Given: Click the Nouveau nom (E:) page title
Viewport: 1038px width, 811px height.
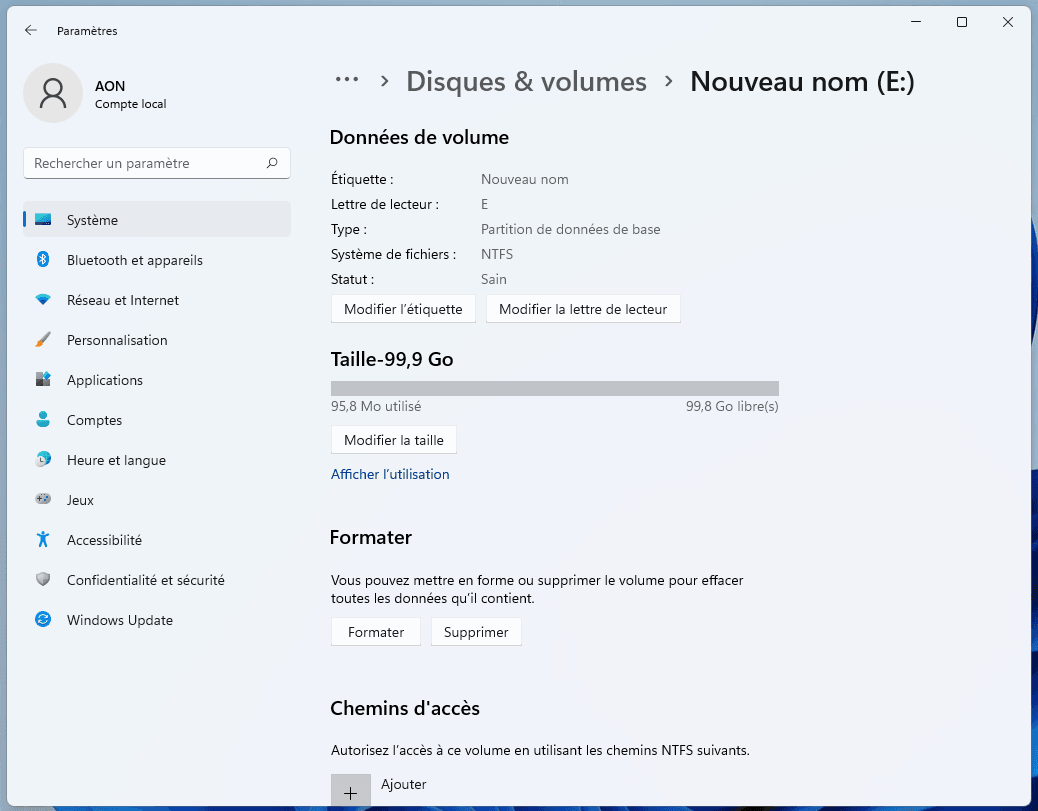Looking at the screenshot, I should pyautogui.click(x=802, y=82).
